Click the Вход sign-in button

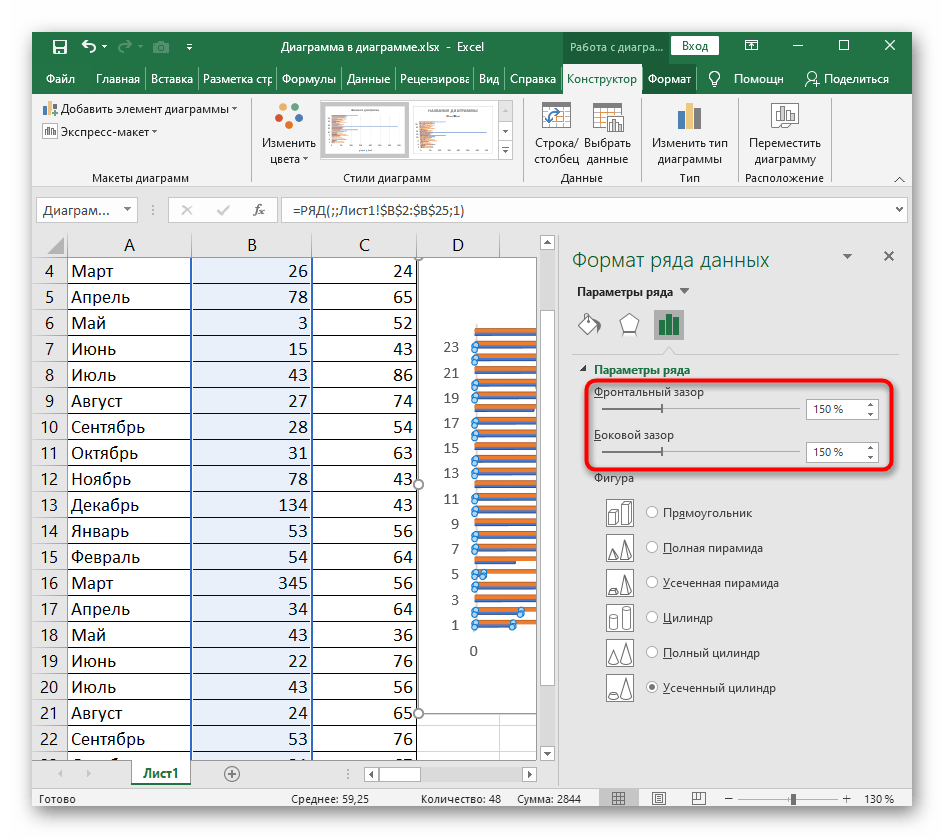click(x=694, y=46)
